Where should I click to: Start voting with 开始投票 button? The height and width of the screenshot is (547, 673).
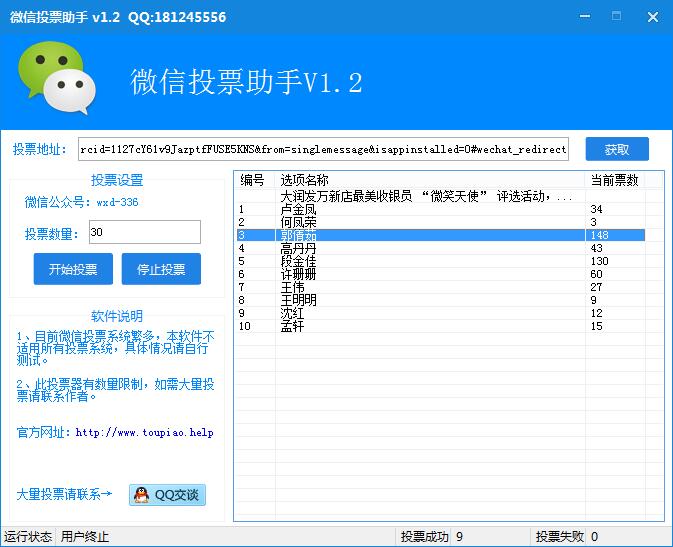point(73,269)
